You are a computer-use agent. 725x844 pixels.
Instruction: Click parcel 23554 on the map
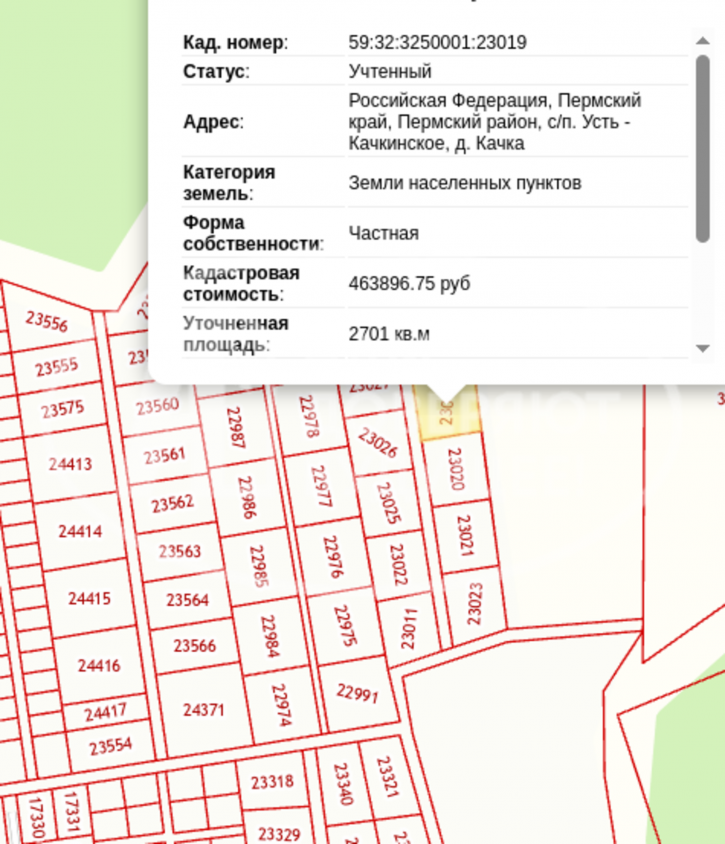click(x=110, y=746)
